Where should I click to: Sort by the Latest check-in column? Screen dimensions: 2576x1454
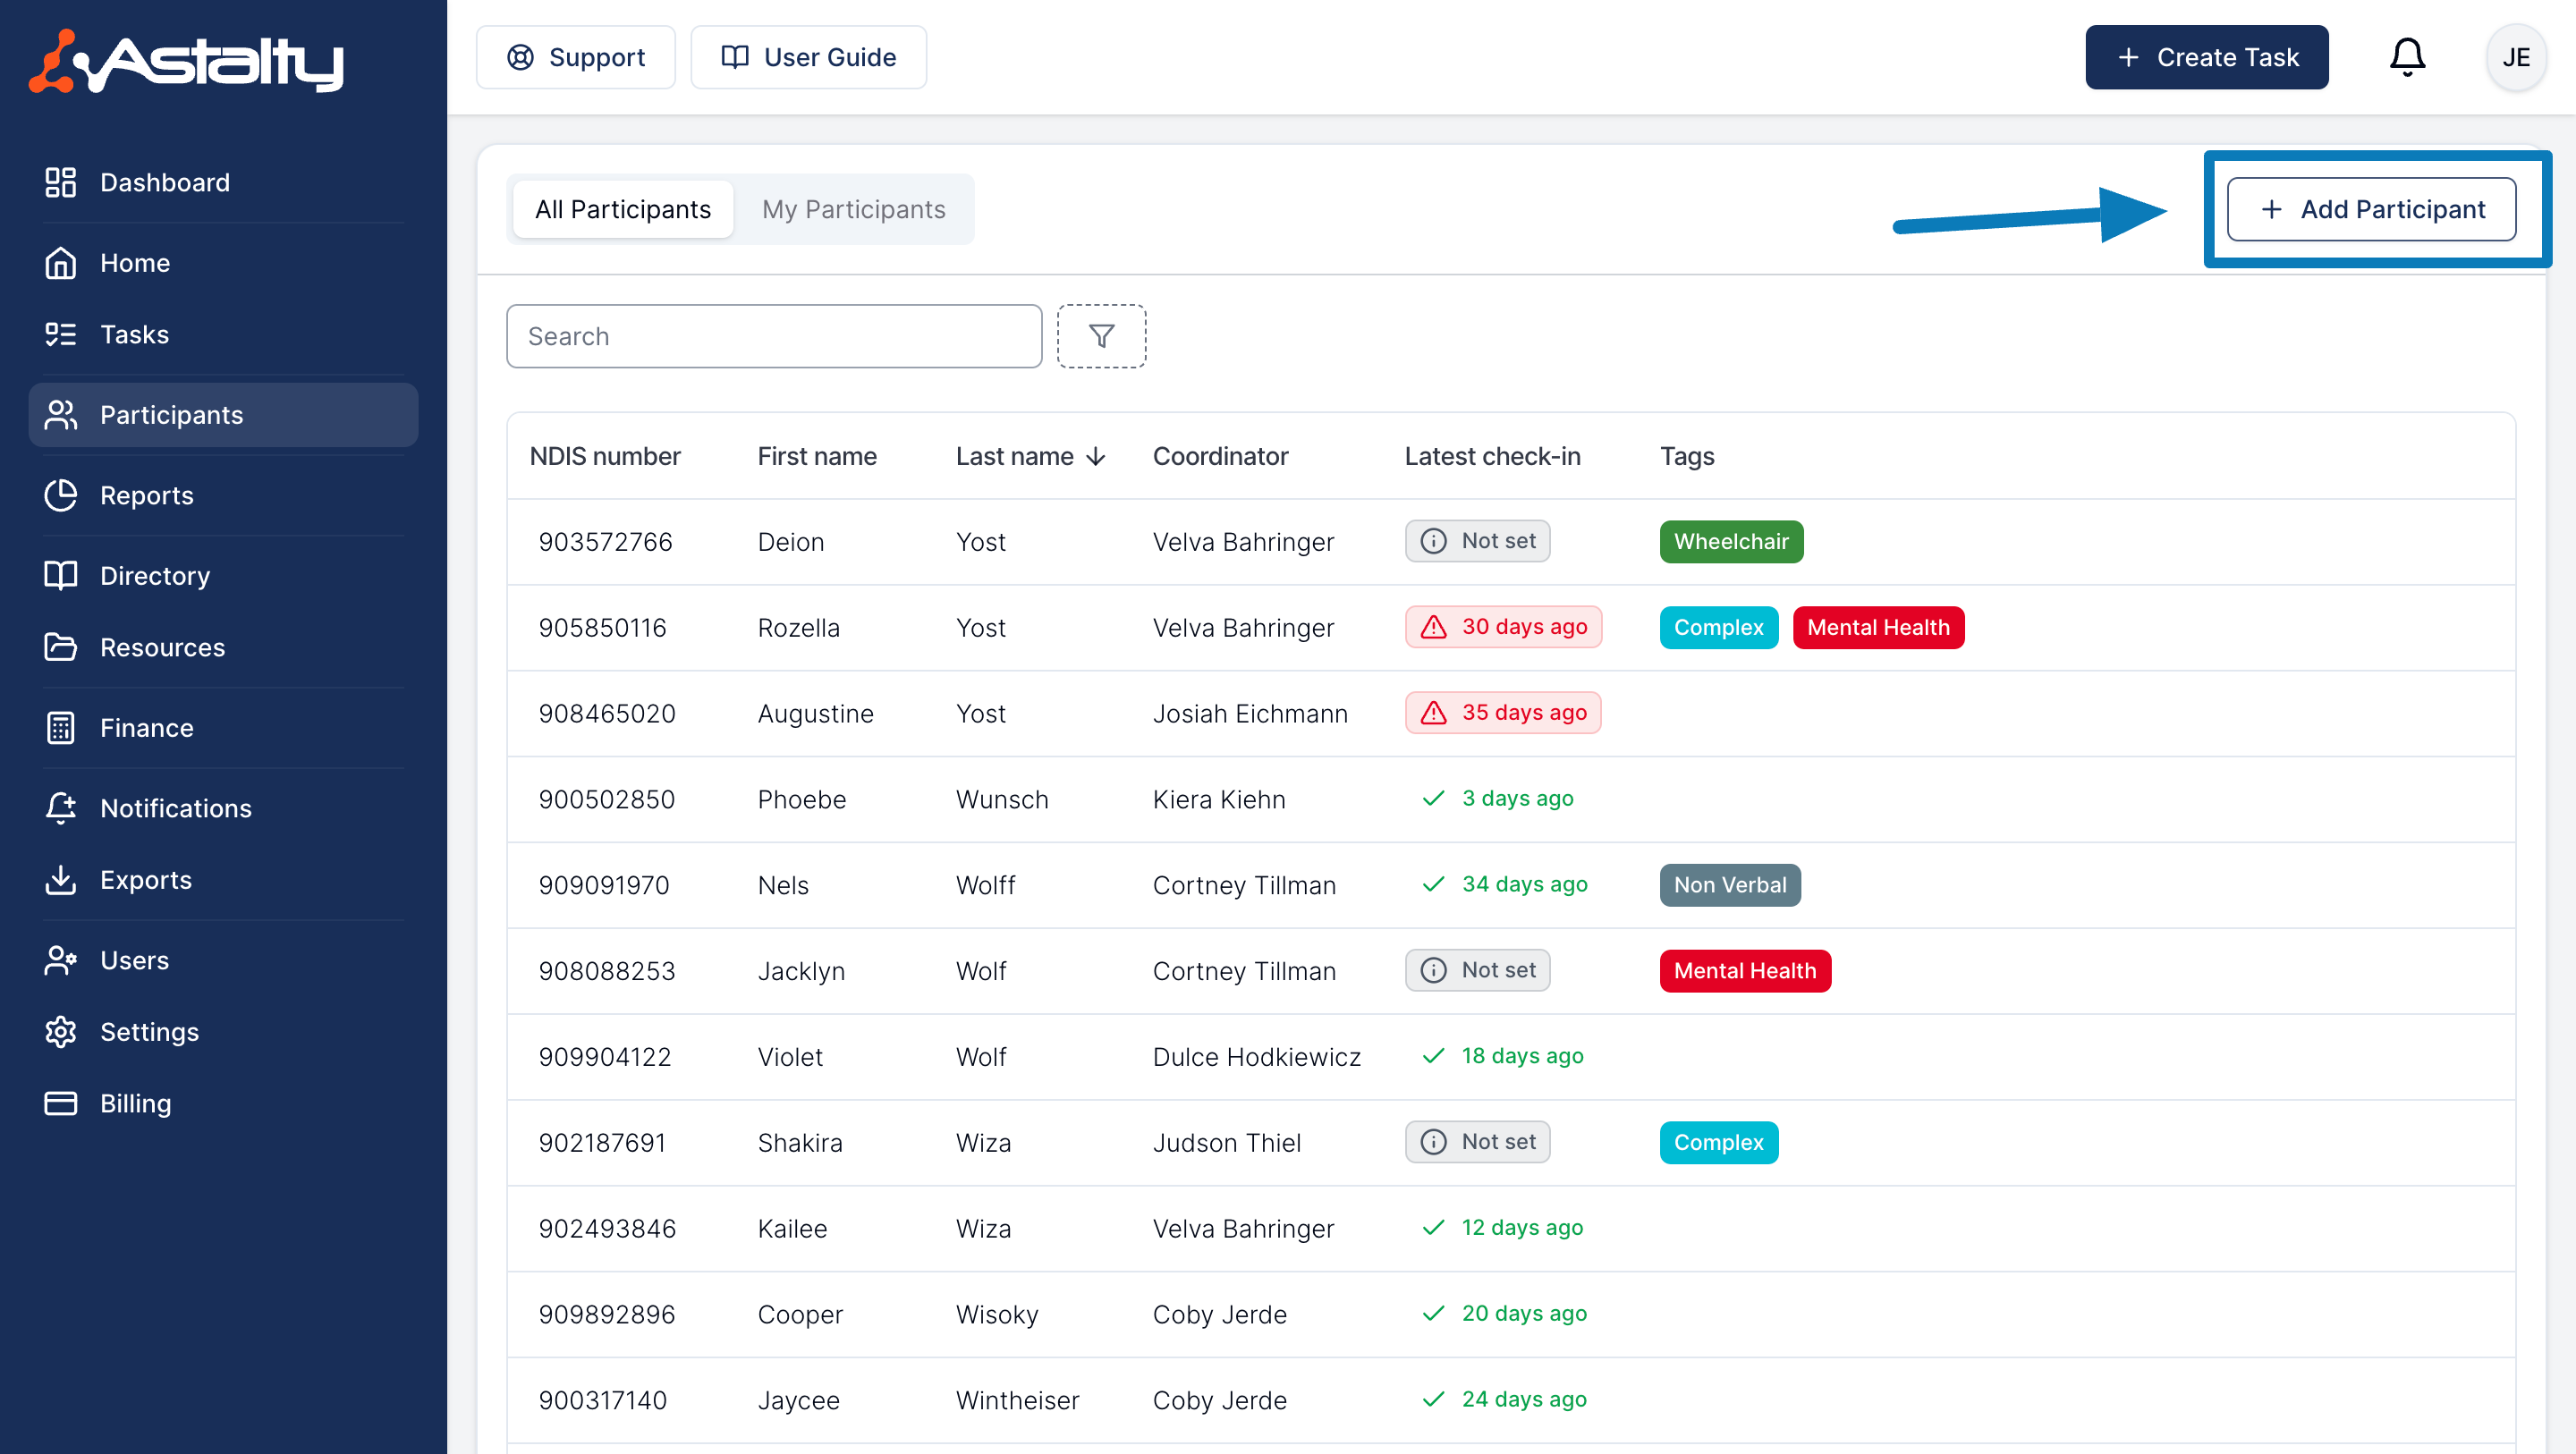click(x=1492, y=456)
